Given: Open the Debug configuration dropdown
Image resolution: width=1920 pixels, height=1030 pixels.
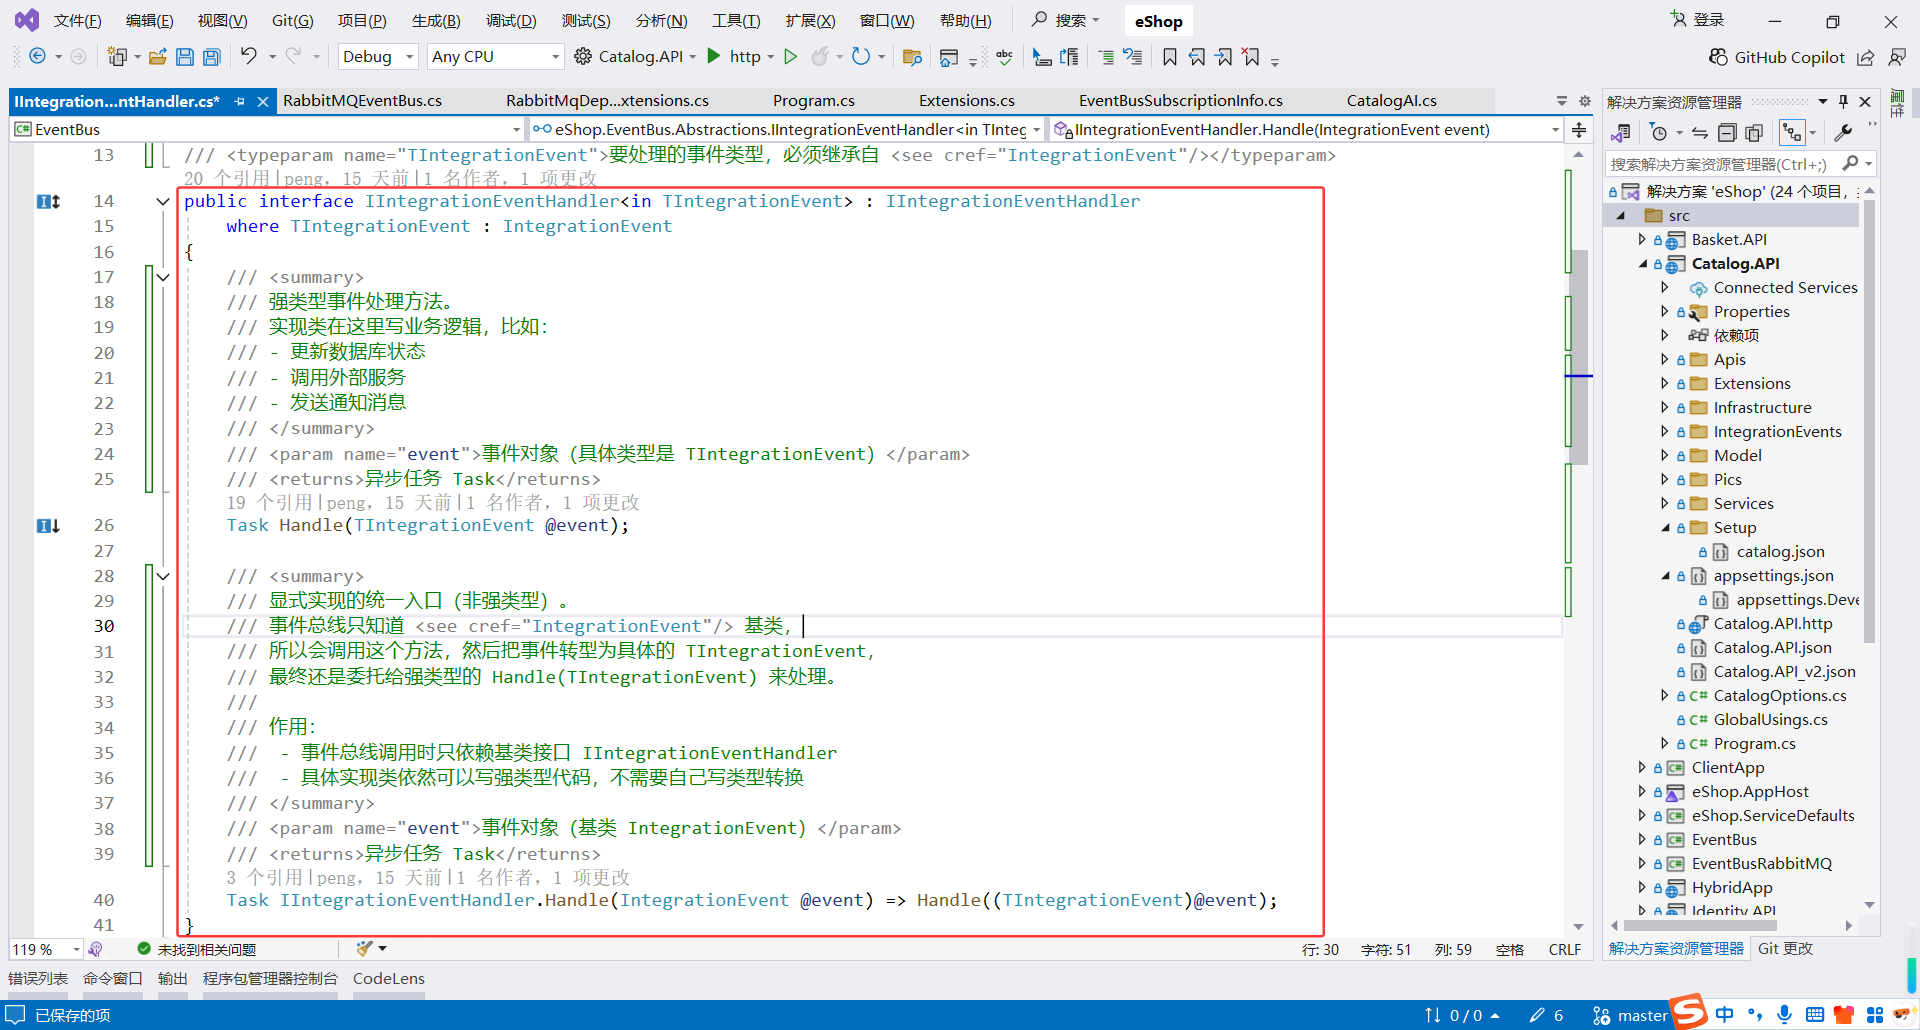Looking at the screenshot, I should point(377,57).
